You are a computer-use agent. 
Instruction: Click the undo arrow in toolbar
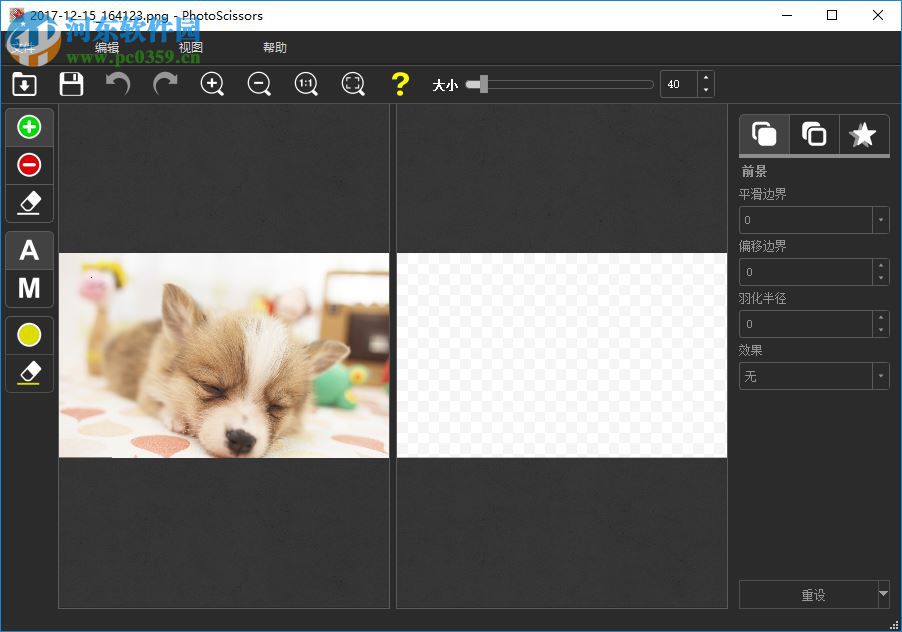[117, 84]
